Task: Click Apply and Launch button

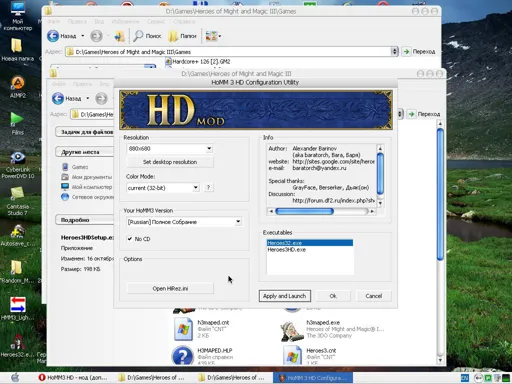Action: click(285, 296)
